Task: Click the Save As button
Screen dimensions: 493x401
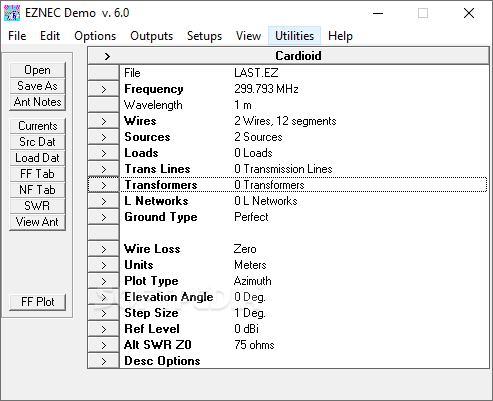Action: click(x=37, y=86)
